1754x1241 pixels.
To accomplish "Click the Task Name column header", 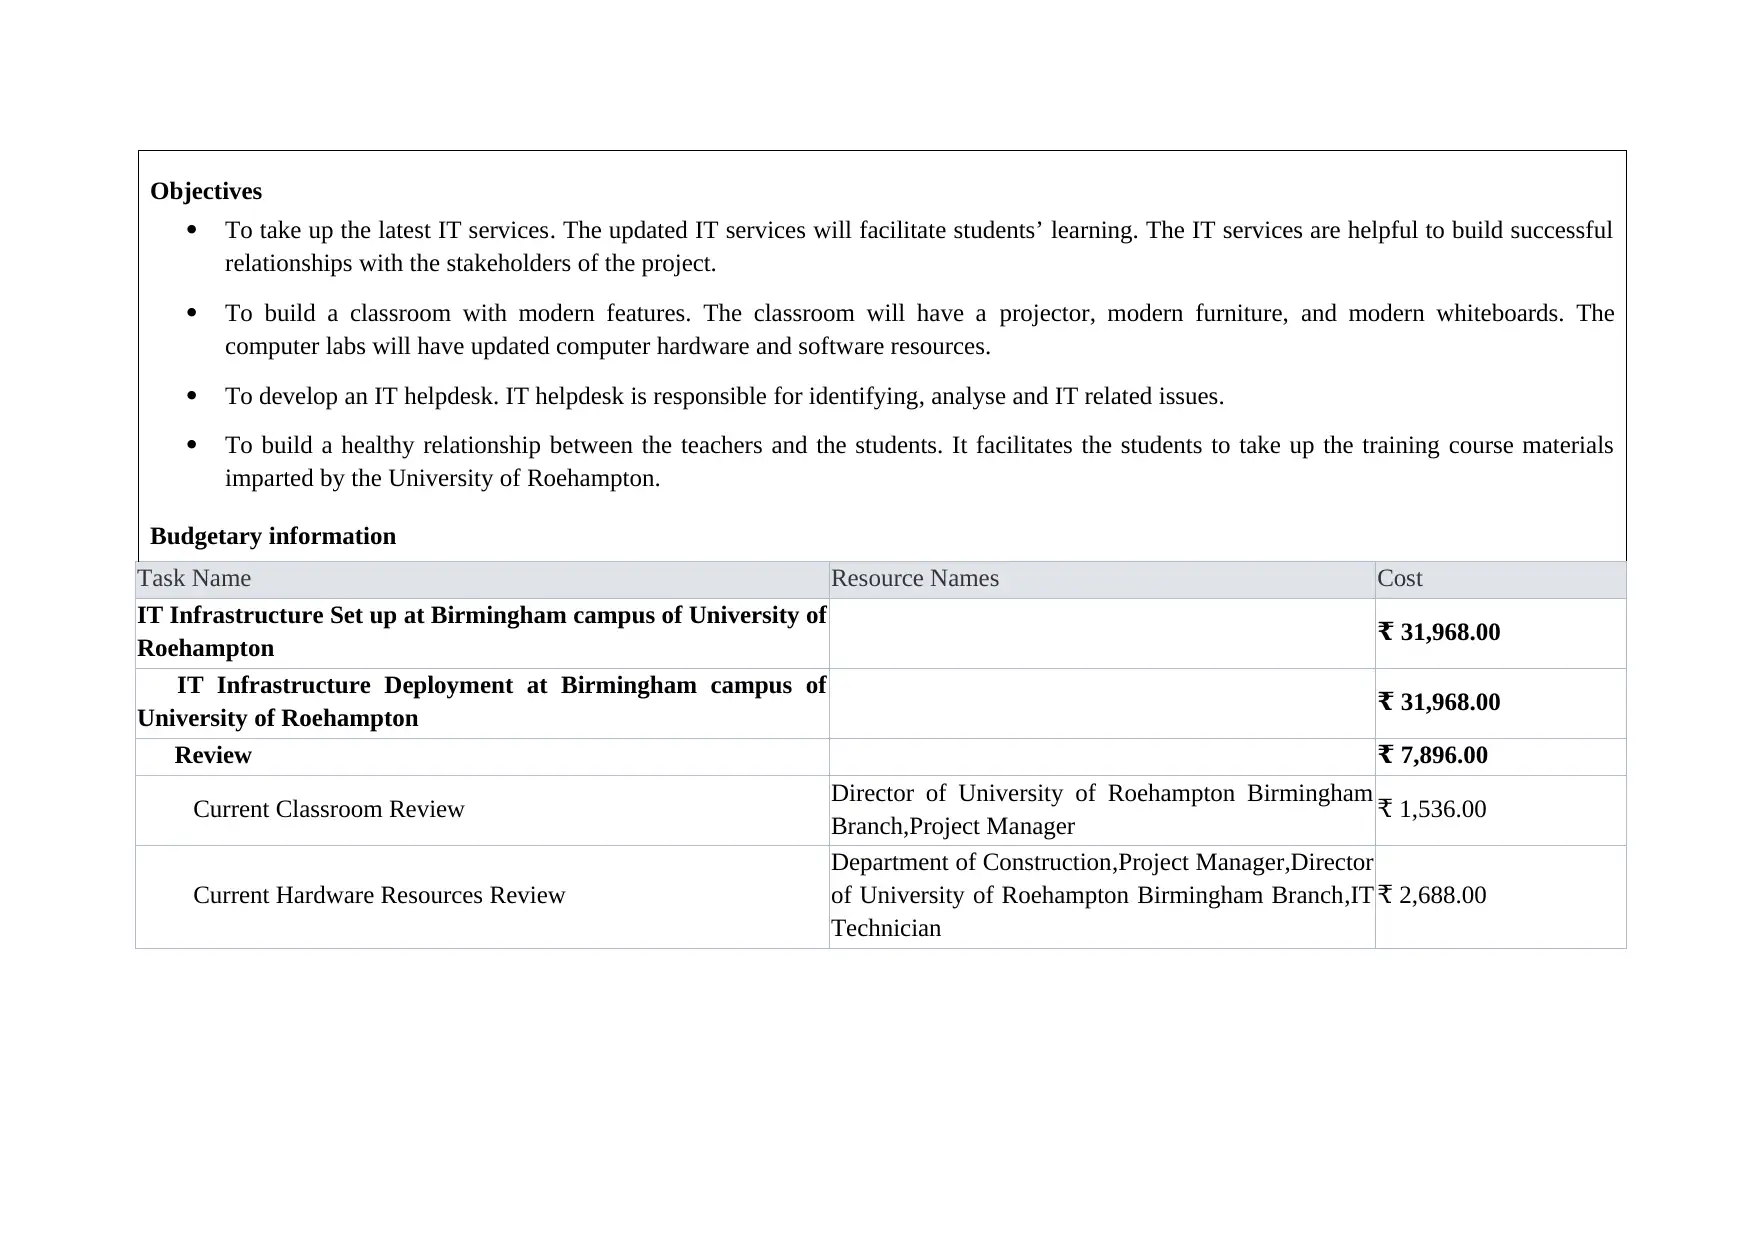I will [x=482, y=579].
